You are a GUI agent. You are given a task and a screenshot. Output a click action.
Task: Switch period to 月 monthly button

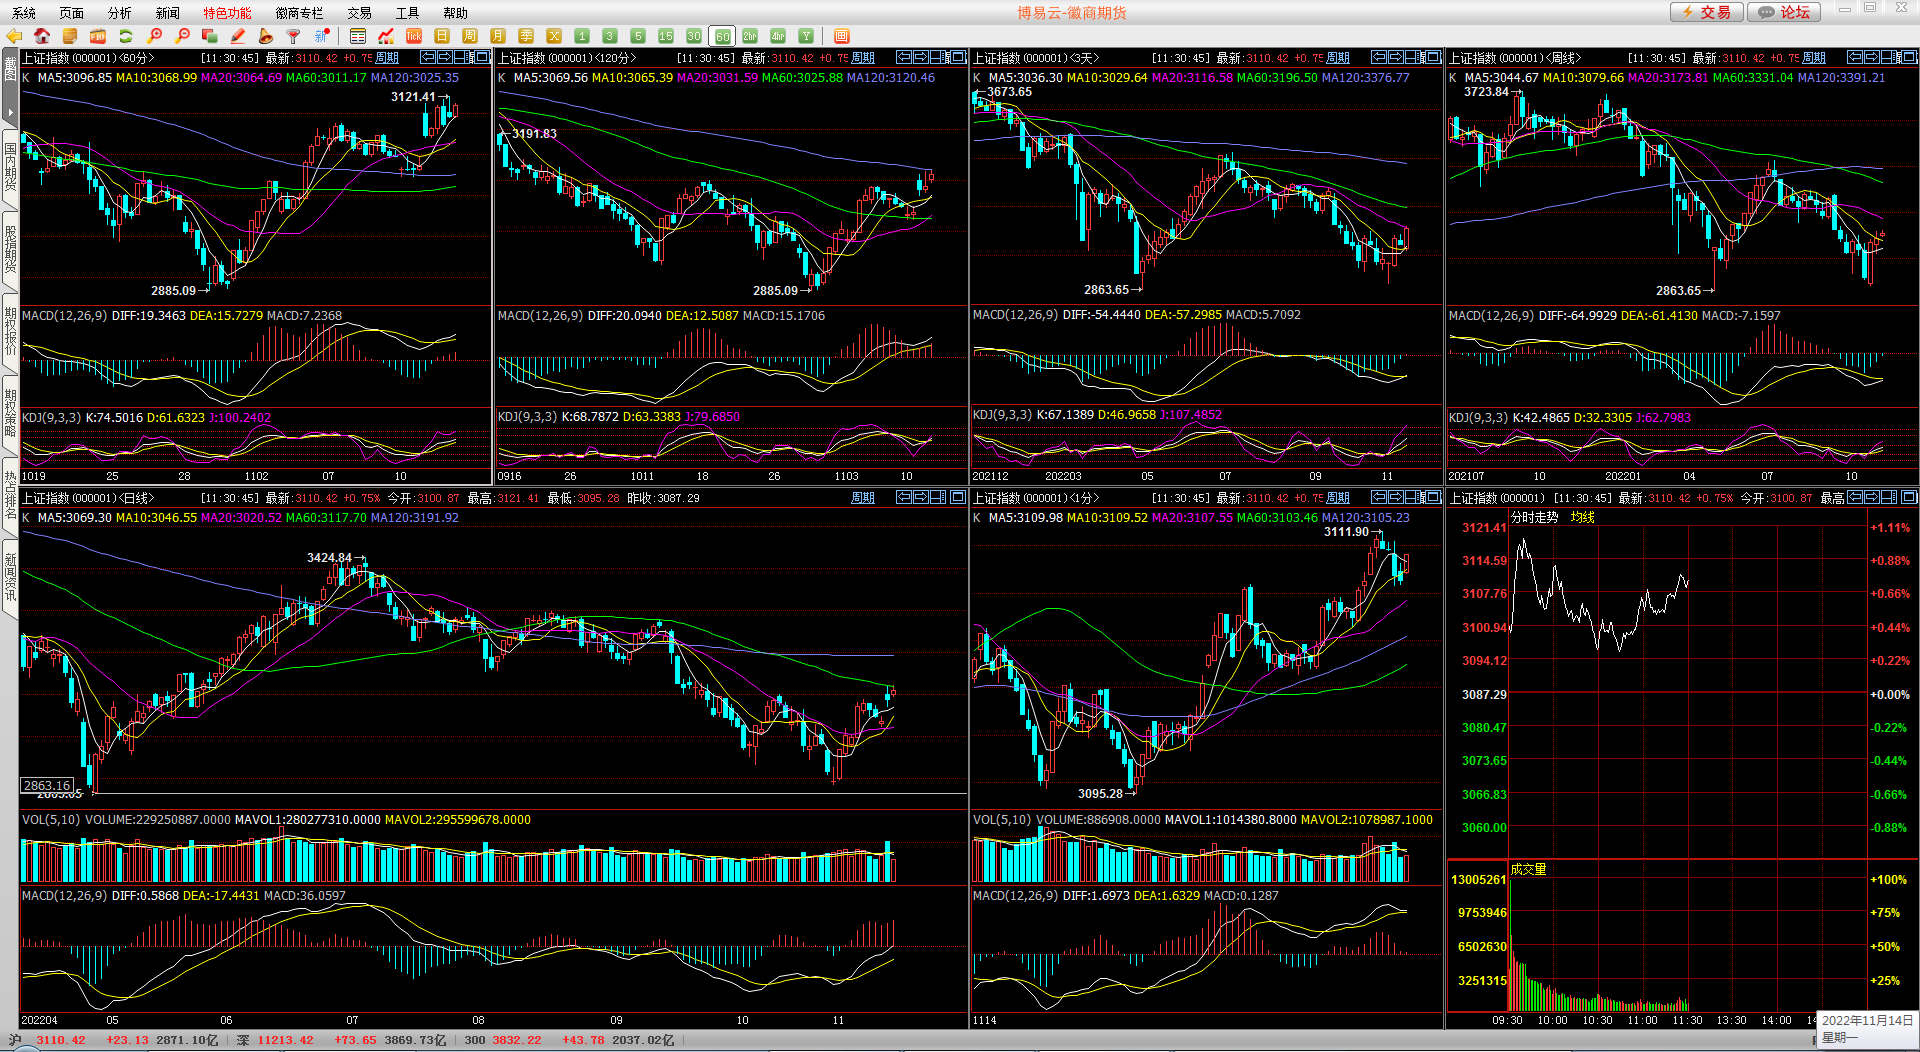coord(498,36)
